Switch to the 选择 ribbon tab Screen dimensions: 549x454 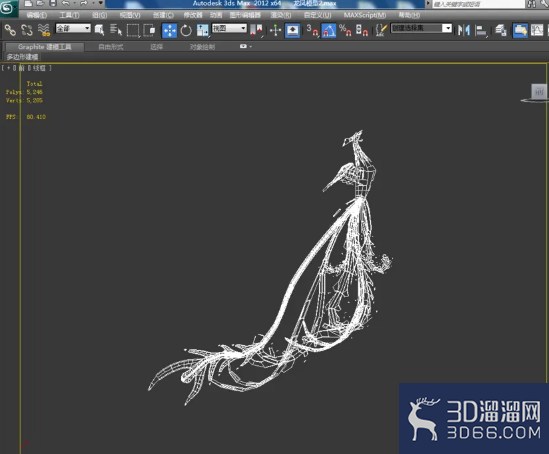pyautogui.click(x=157, y=47)
